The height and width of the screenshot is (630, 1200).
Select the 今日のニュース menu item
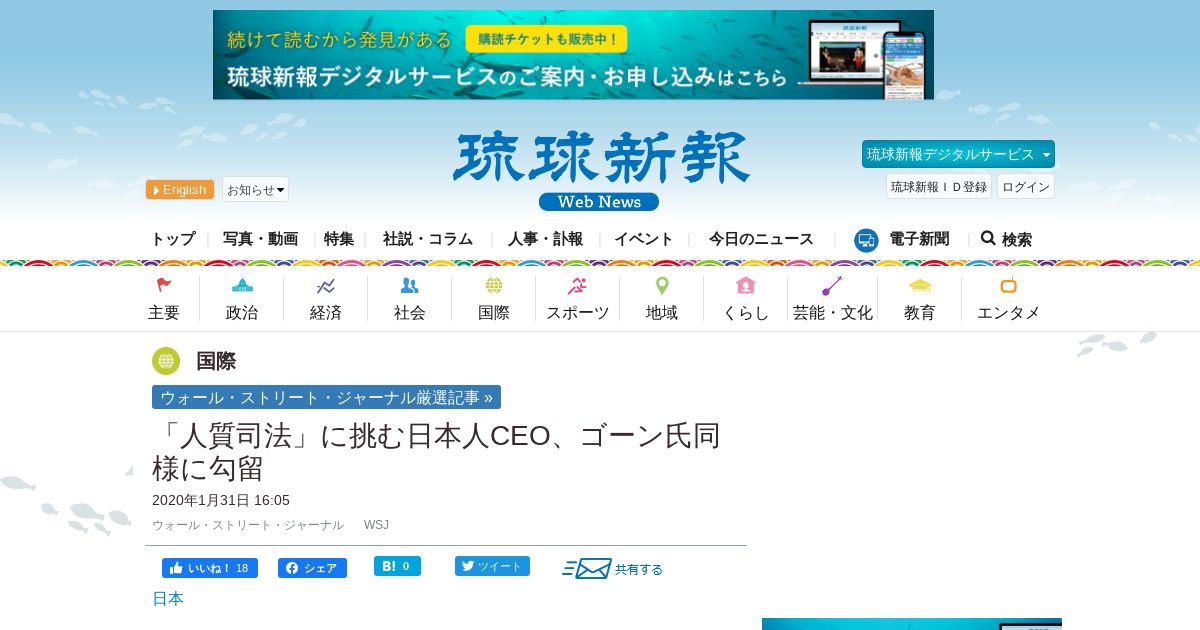click(x=761, y=239)
